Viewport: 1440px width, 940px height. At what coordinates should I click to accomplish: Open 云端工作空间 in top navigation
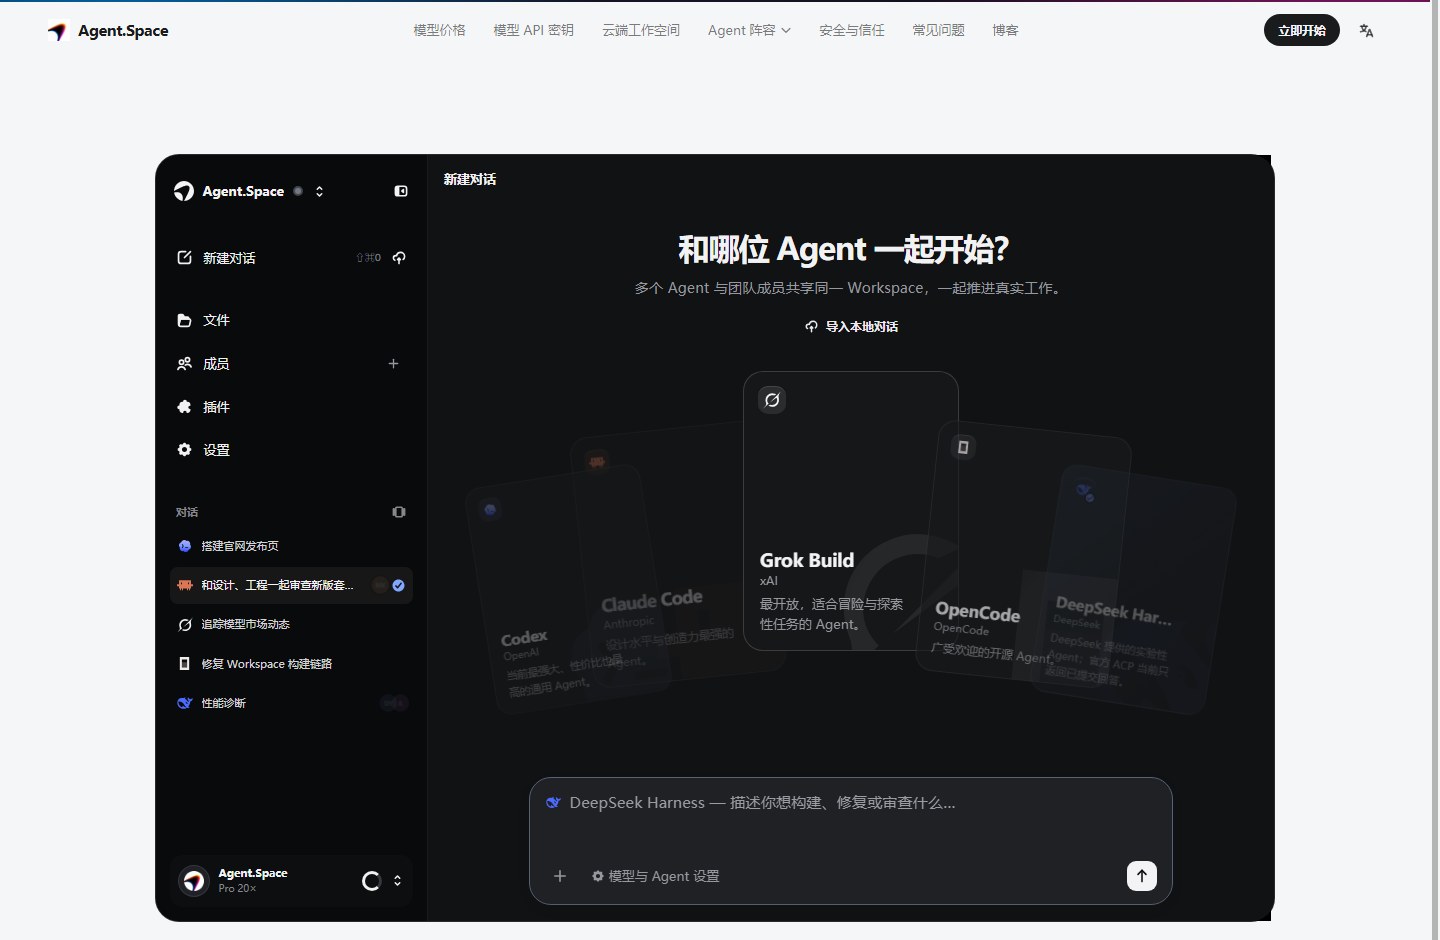(x=641, y=31)
